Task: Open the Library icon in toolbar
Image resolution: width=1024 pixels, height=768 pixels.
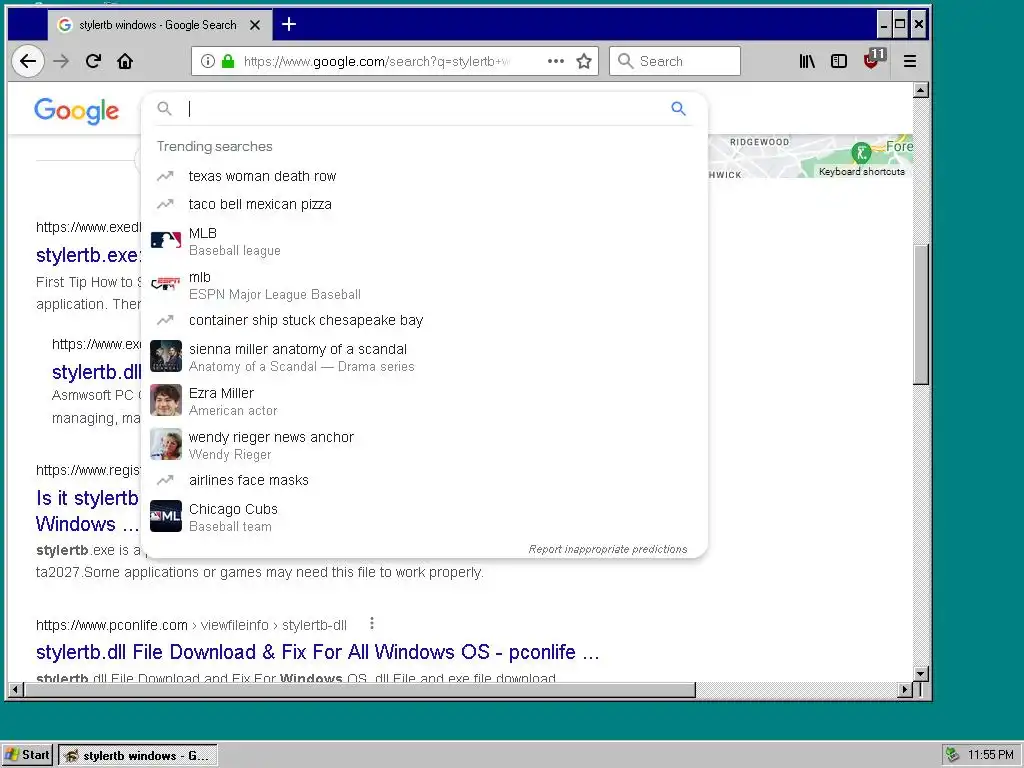Action: (807, 61)
